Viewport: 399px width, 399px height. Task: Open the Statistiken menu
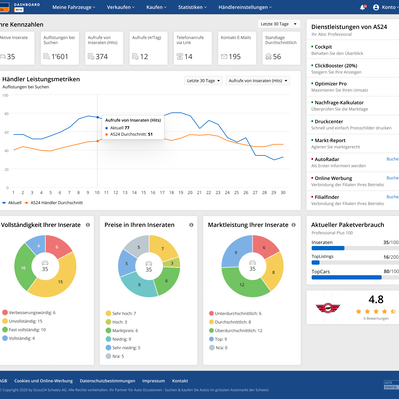(x=192, y=7)
